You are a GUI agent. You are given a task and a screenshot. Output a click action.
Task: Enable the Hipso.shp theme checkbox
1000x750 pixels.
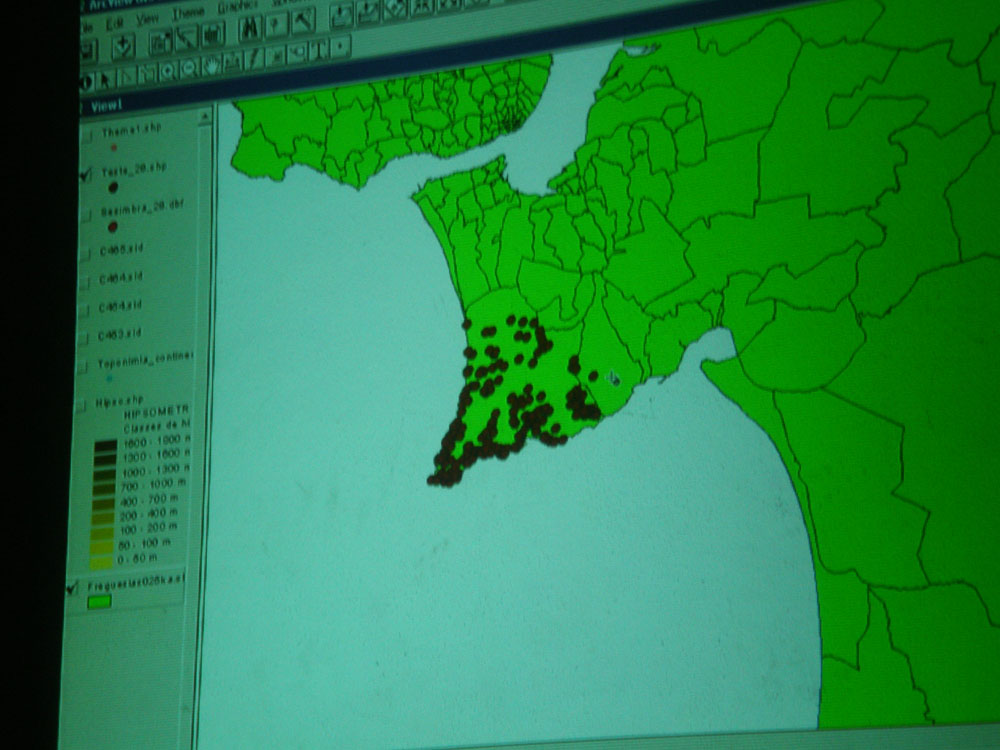click(x=82, y=406)
